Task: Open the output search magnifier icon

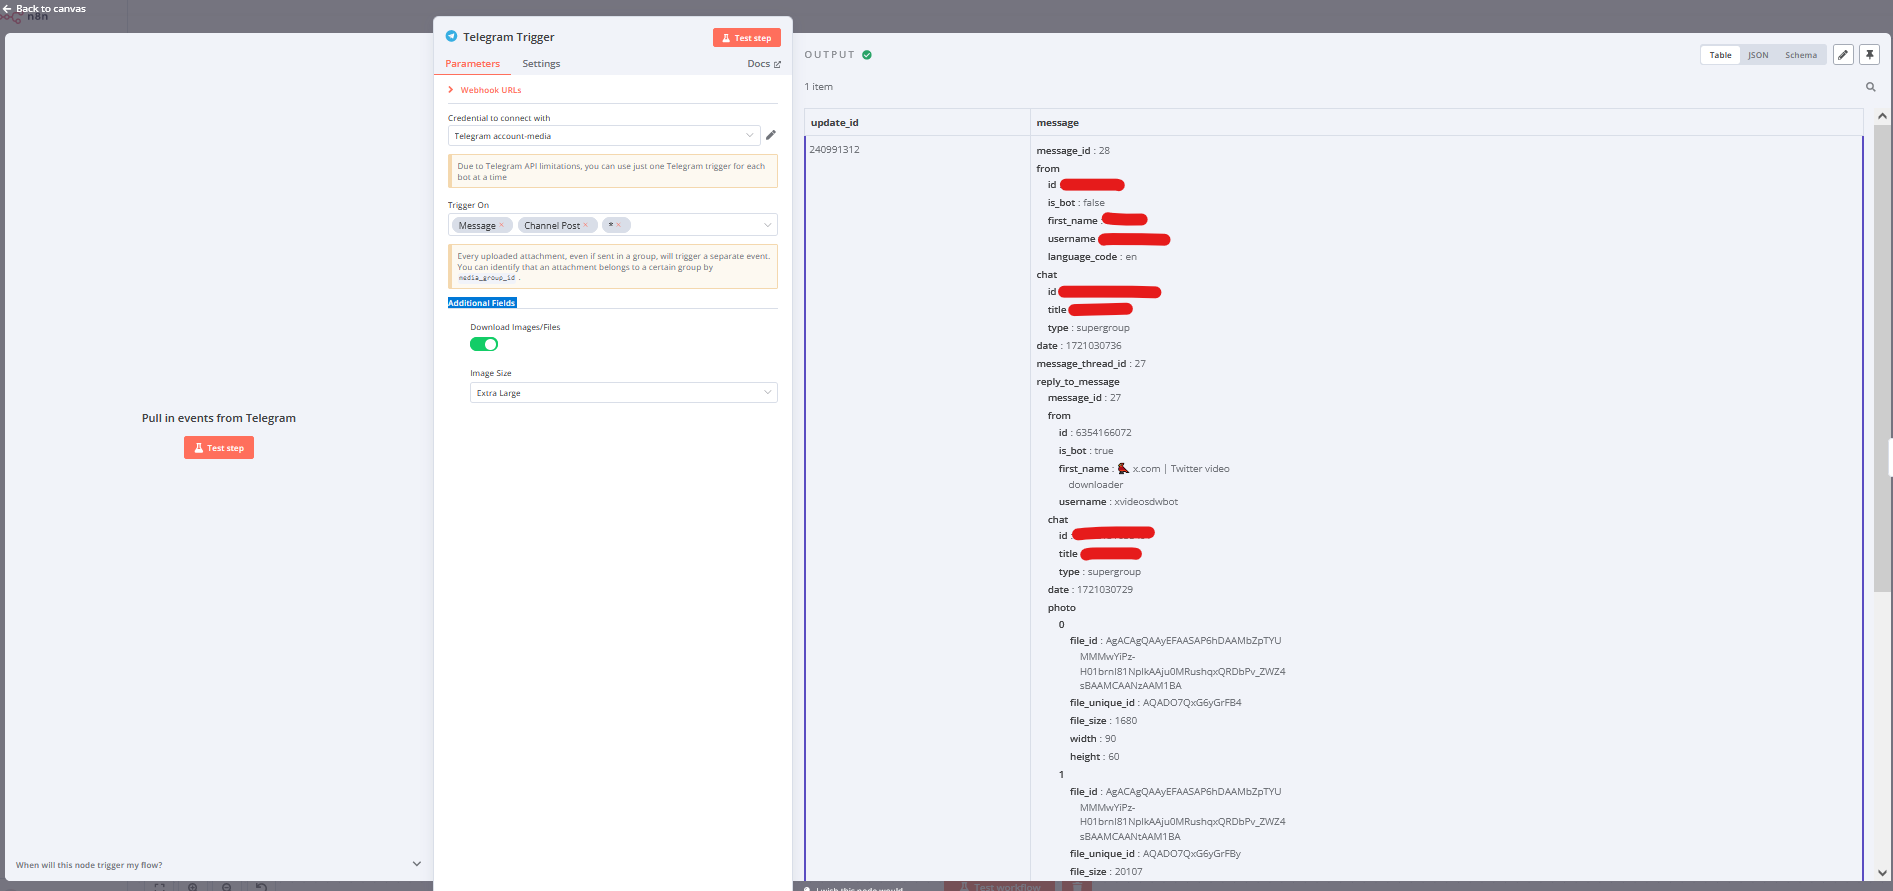Action: (x=1871, y=87)
